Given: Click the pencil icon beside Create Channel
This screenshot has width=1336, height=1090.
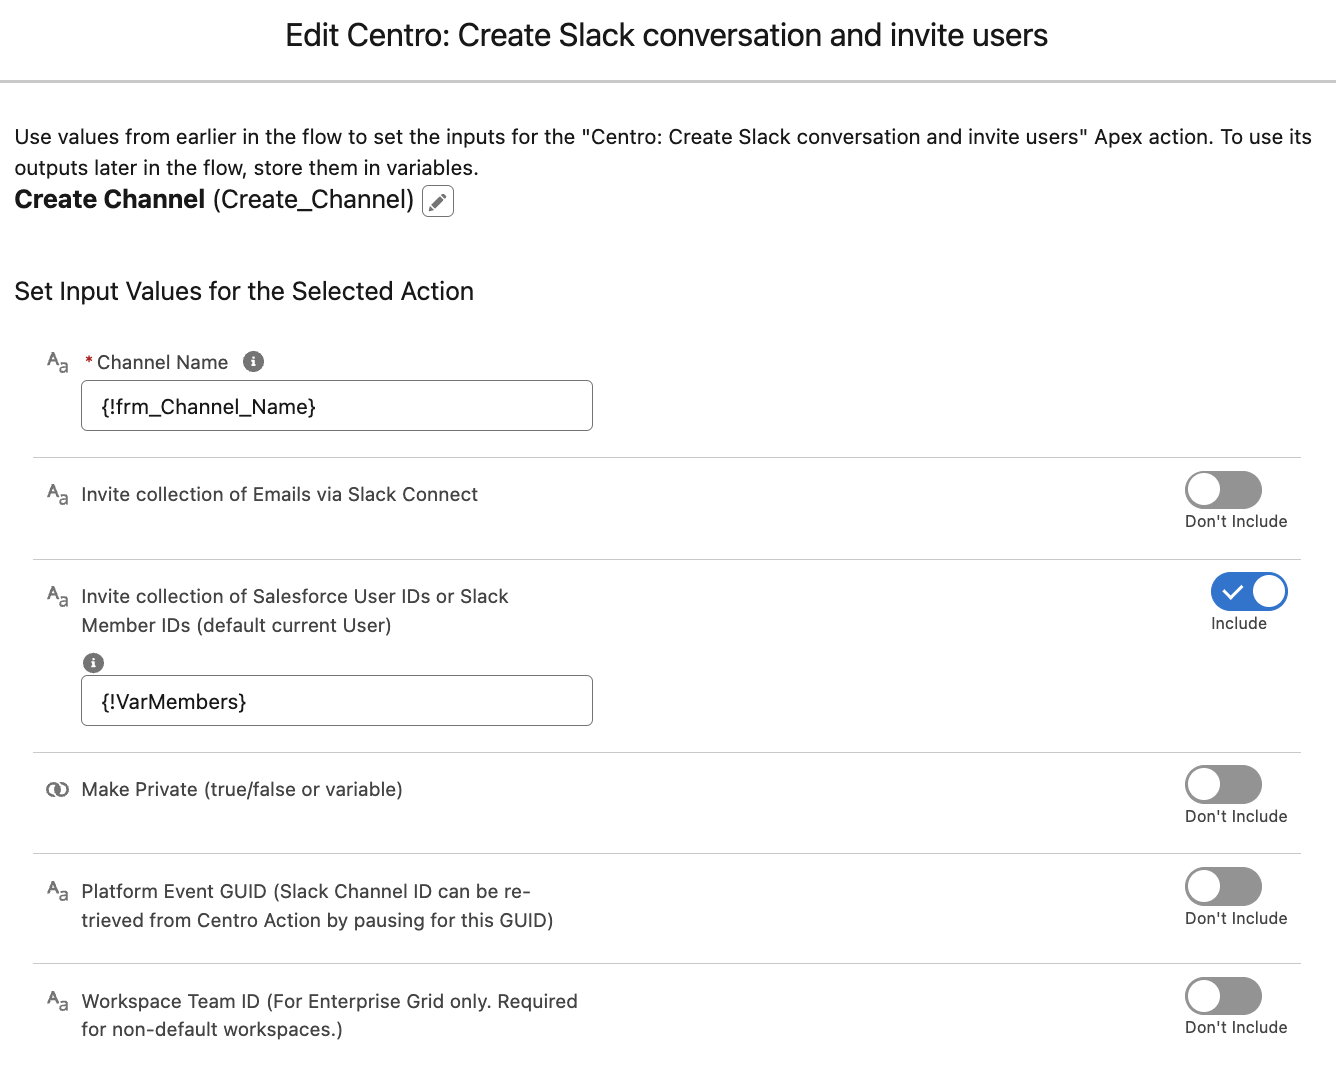Looking at the screenshot, I should 438,201.
